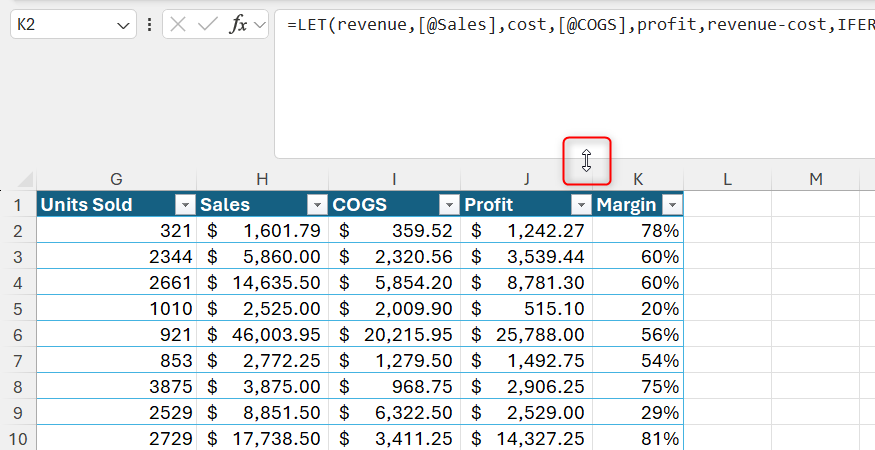This screenshot has width=875, height=450.
Task: Select the Sales cell 1,601.79
Action: click(262, 231)
